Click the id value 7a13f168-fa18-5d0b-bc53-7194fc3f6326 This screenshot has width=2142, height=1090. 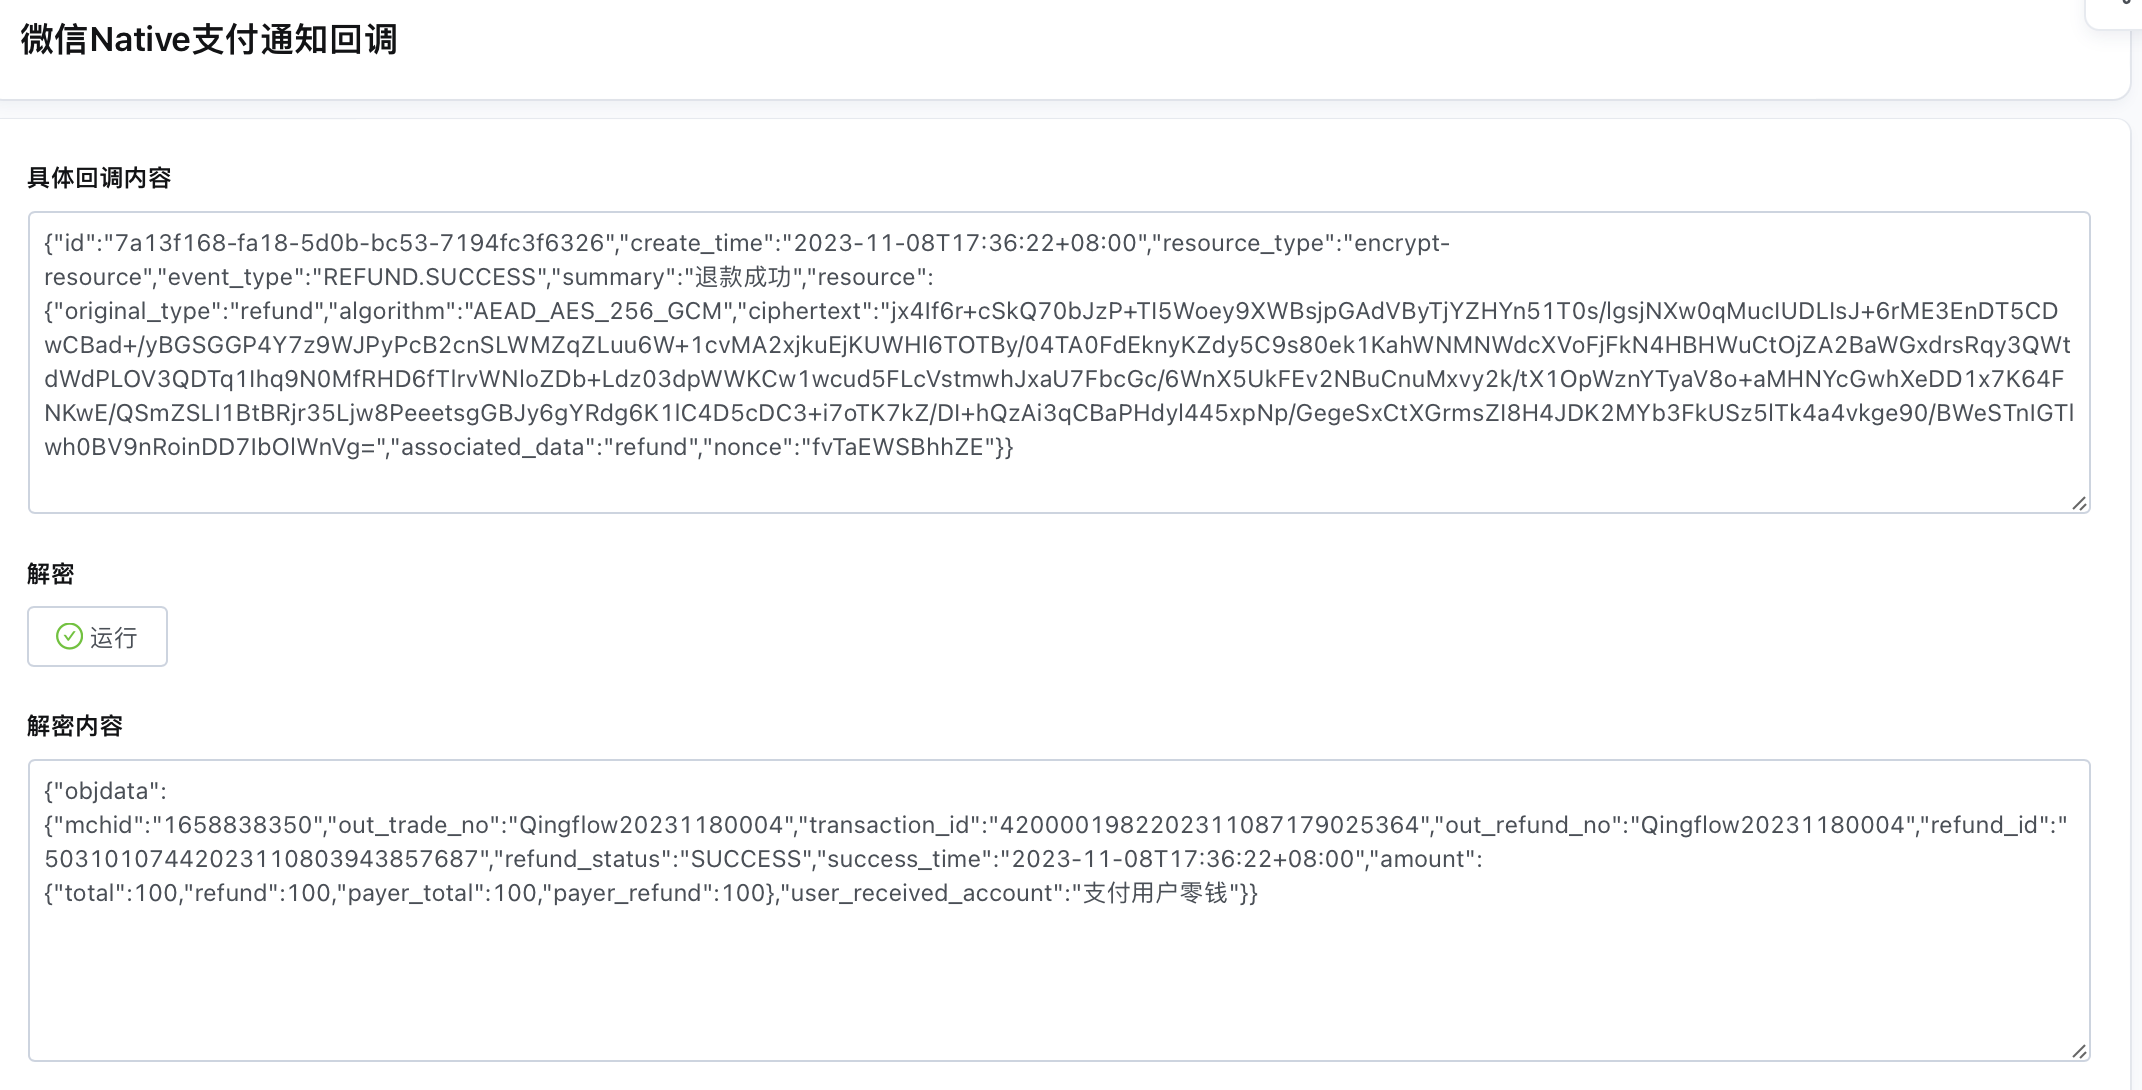coord(360,243)
